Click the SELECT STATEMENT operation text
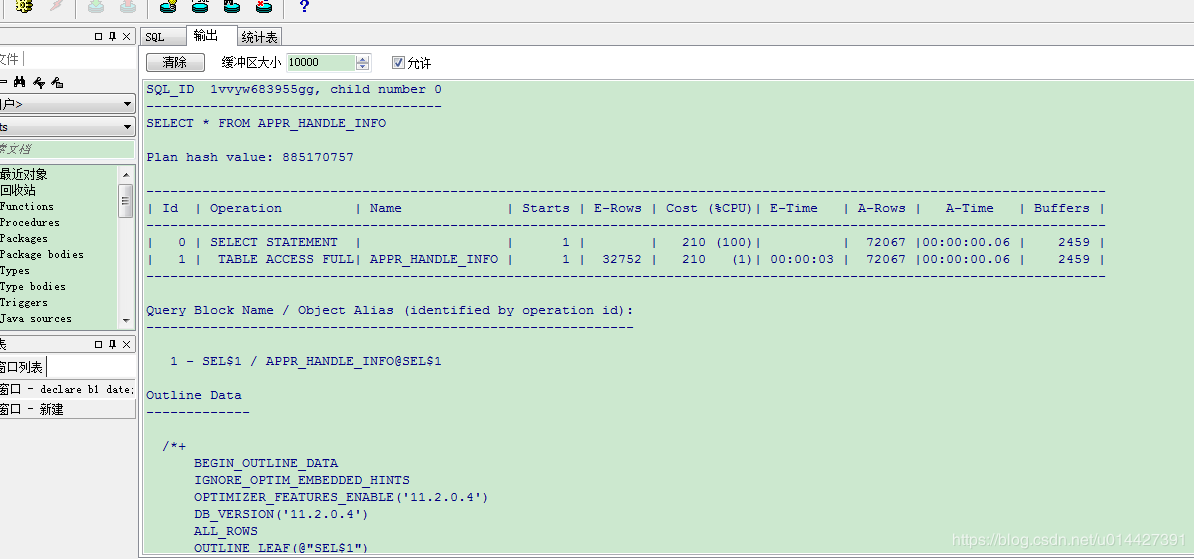Image resolution: width=1194 pixels, height=559 pixels. [273, 242]
